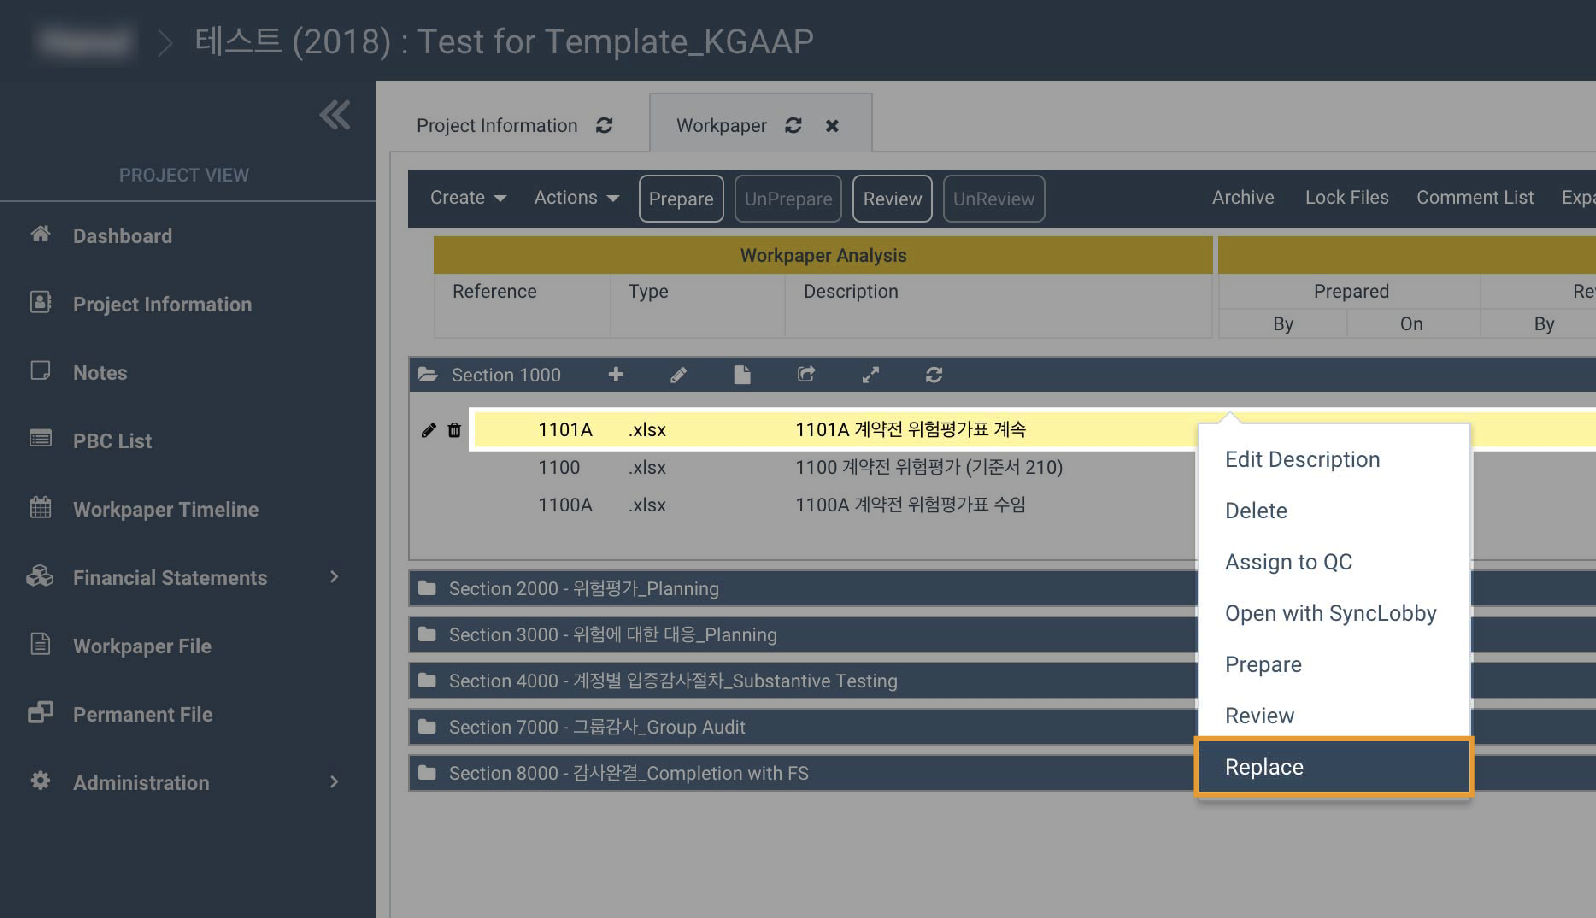Click the pencil edit icon in Section 1000 header
The width and height of the screenshot is (1596, 918).
678,374
